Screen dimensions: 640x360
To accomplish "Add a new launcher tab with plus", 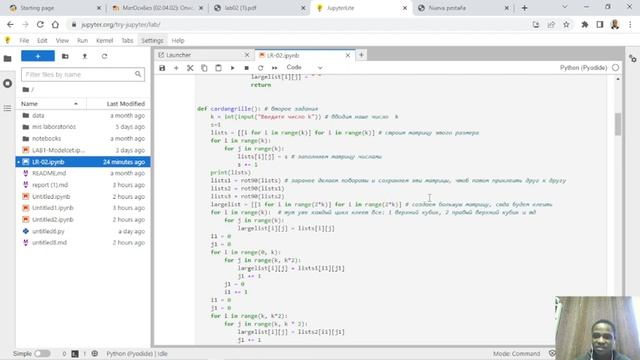I will coord(361,55).
